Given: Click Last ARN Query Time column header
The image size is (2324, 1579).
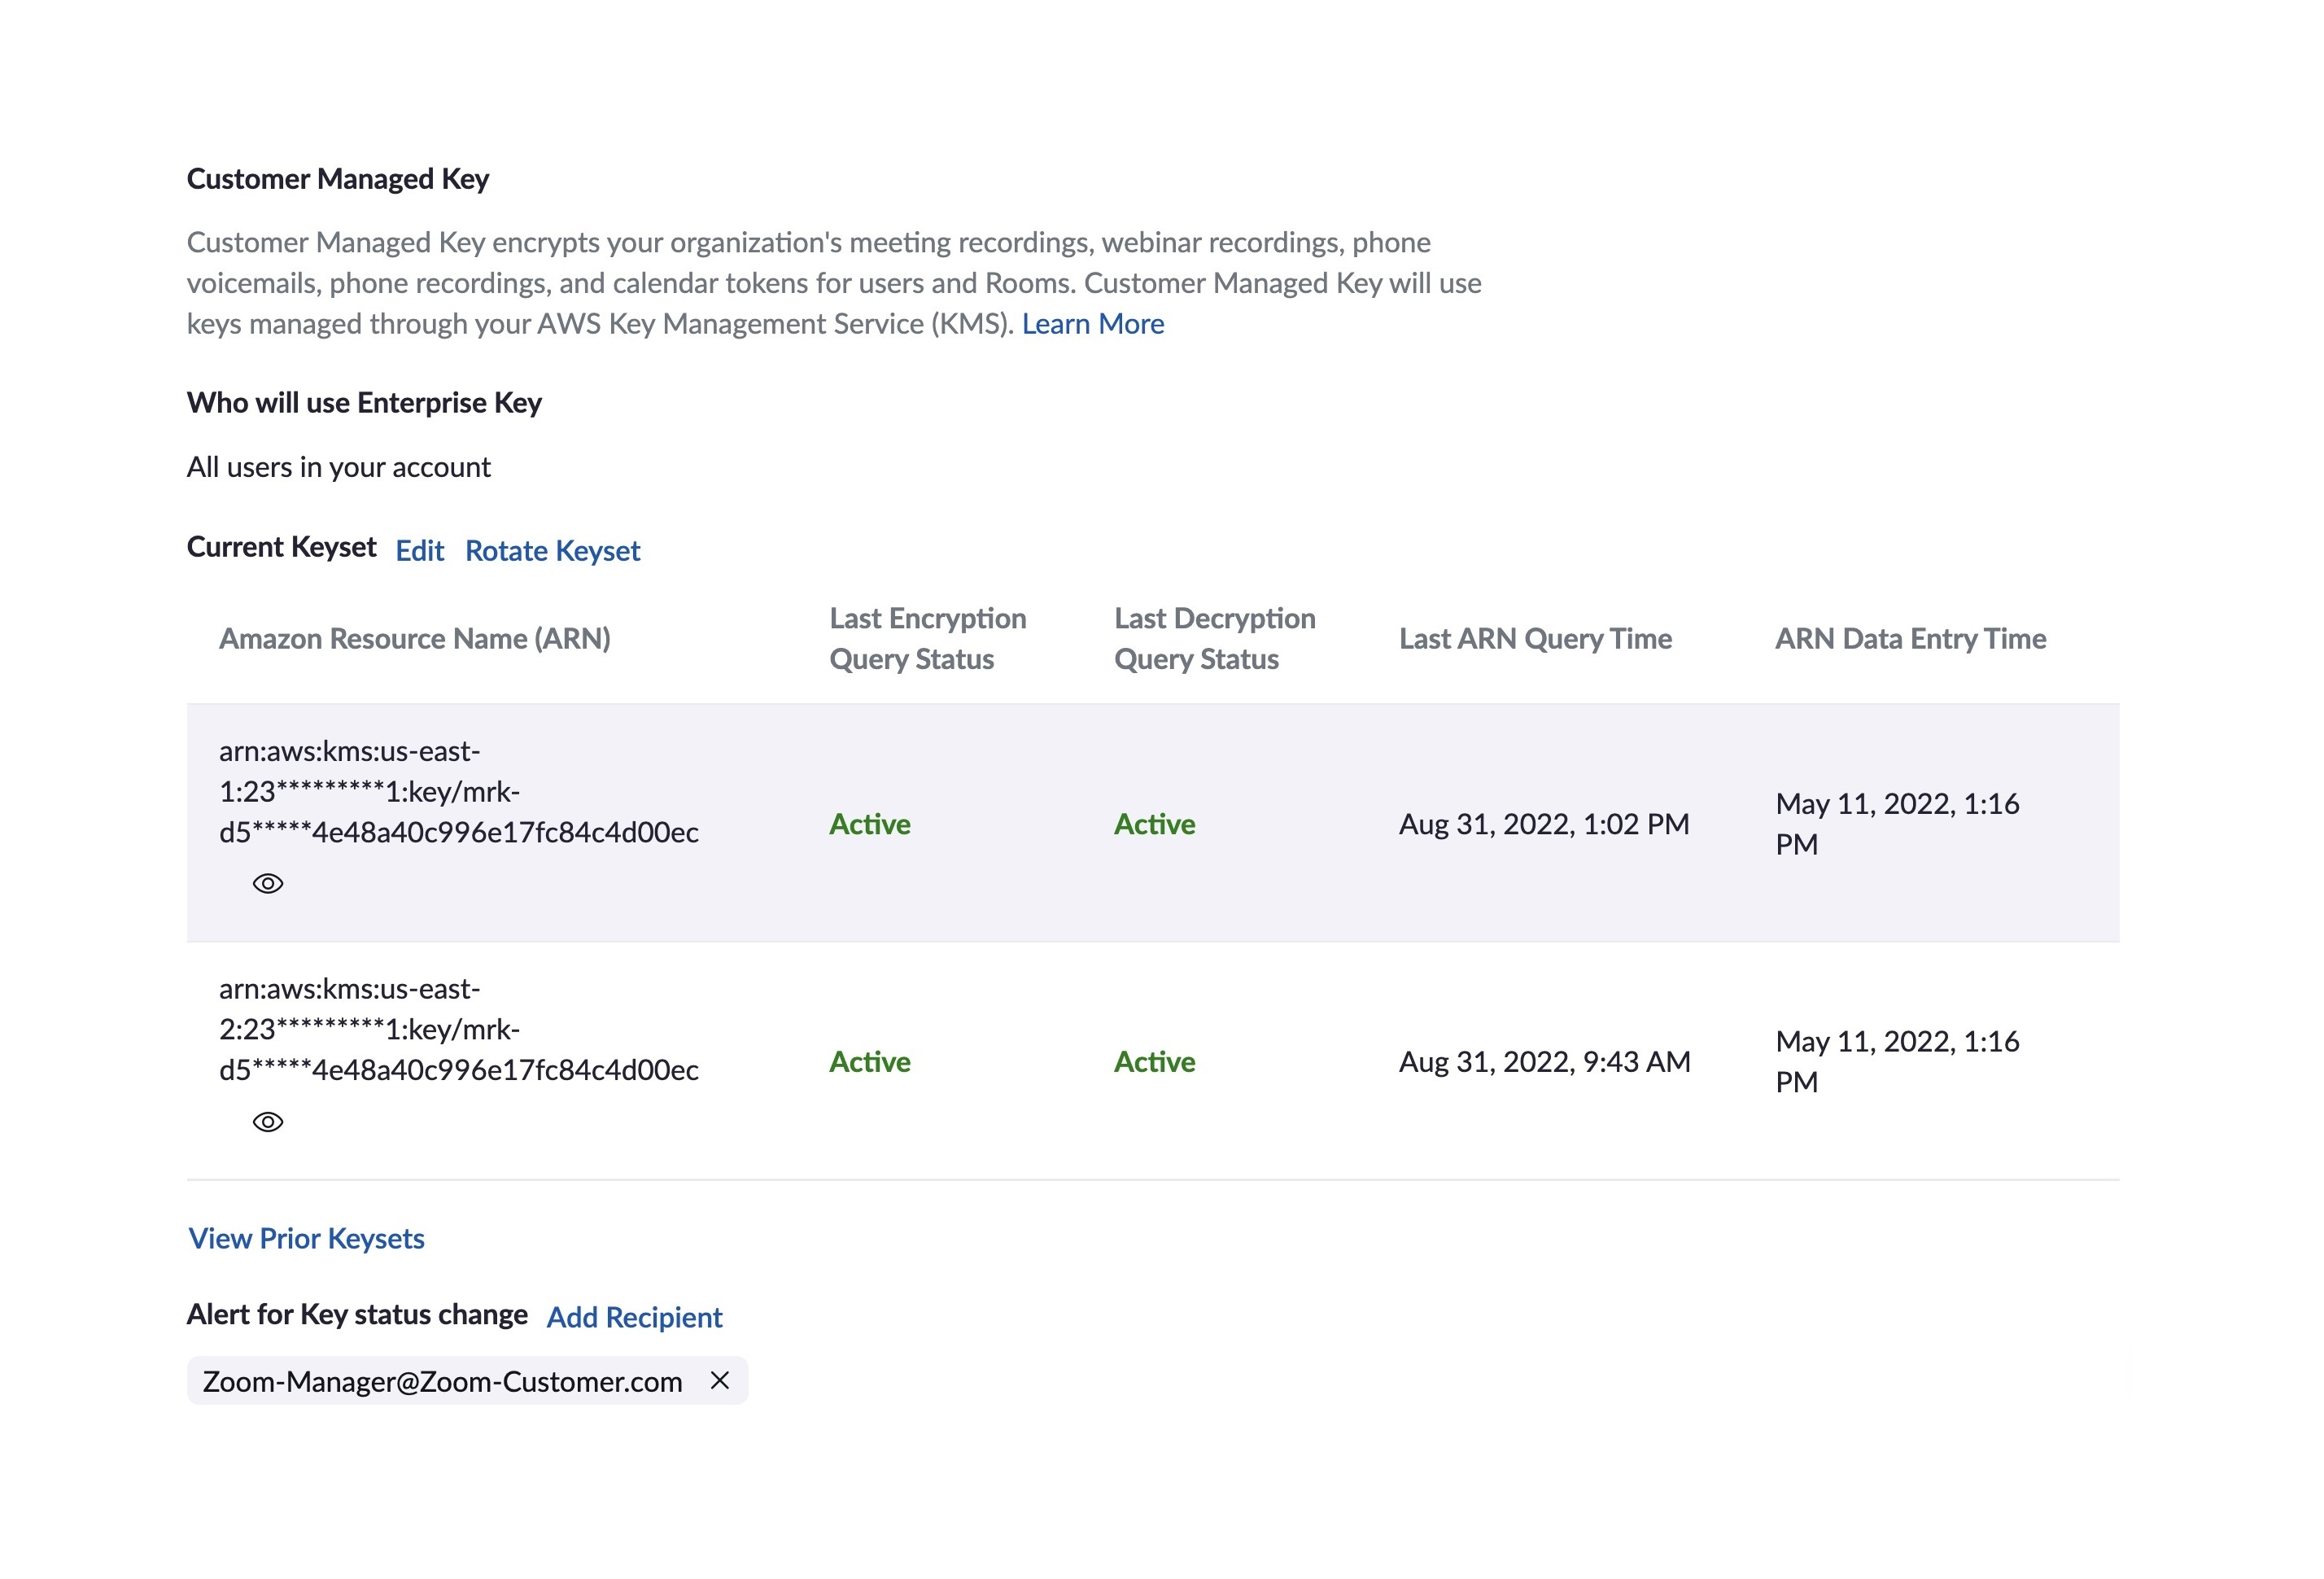Looking at the screenshot, I should pyautogui.click(x=1535, y=638).
